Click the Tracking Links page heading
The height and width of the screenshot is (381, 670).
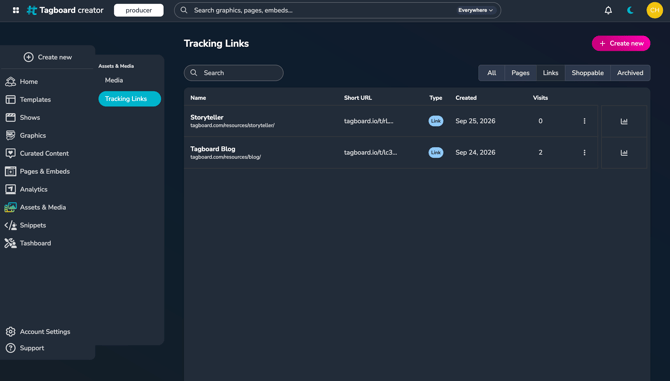pos(216,44)
